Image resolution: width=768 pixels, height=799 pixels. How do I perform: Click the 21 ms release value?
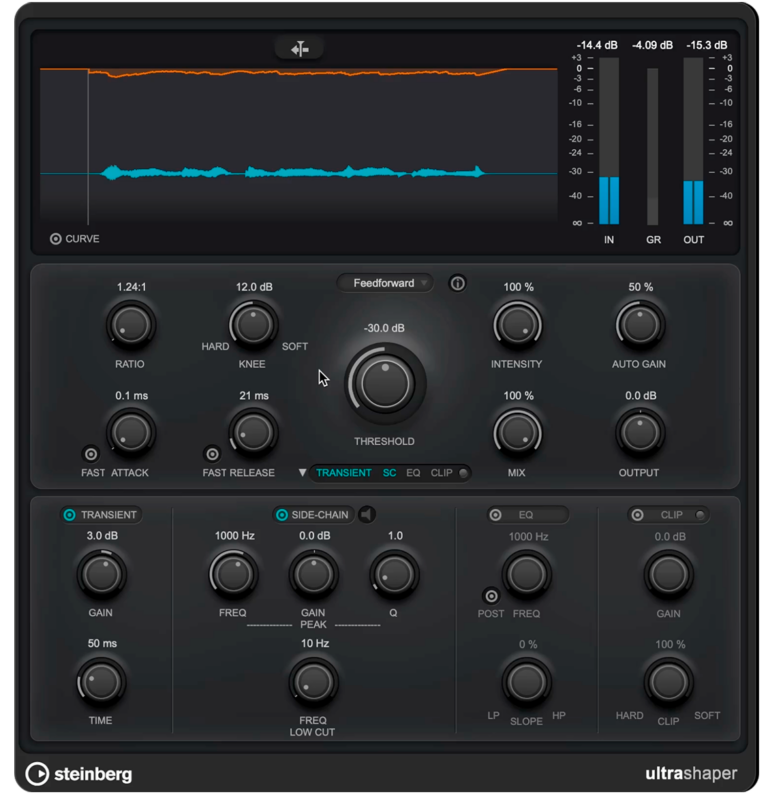pos(254,395)
